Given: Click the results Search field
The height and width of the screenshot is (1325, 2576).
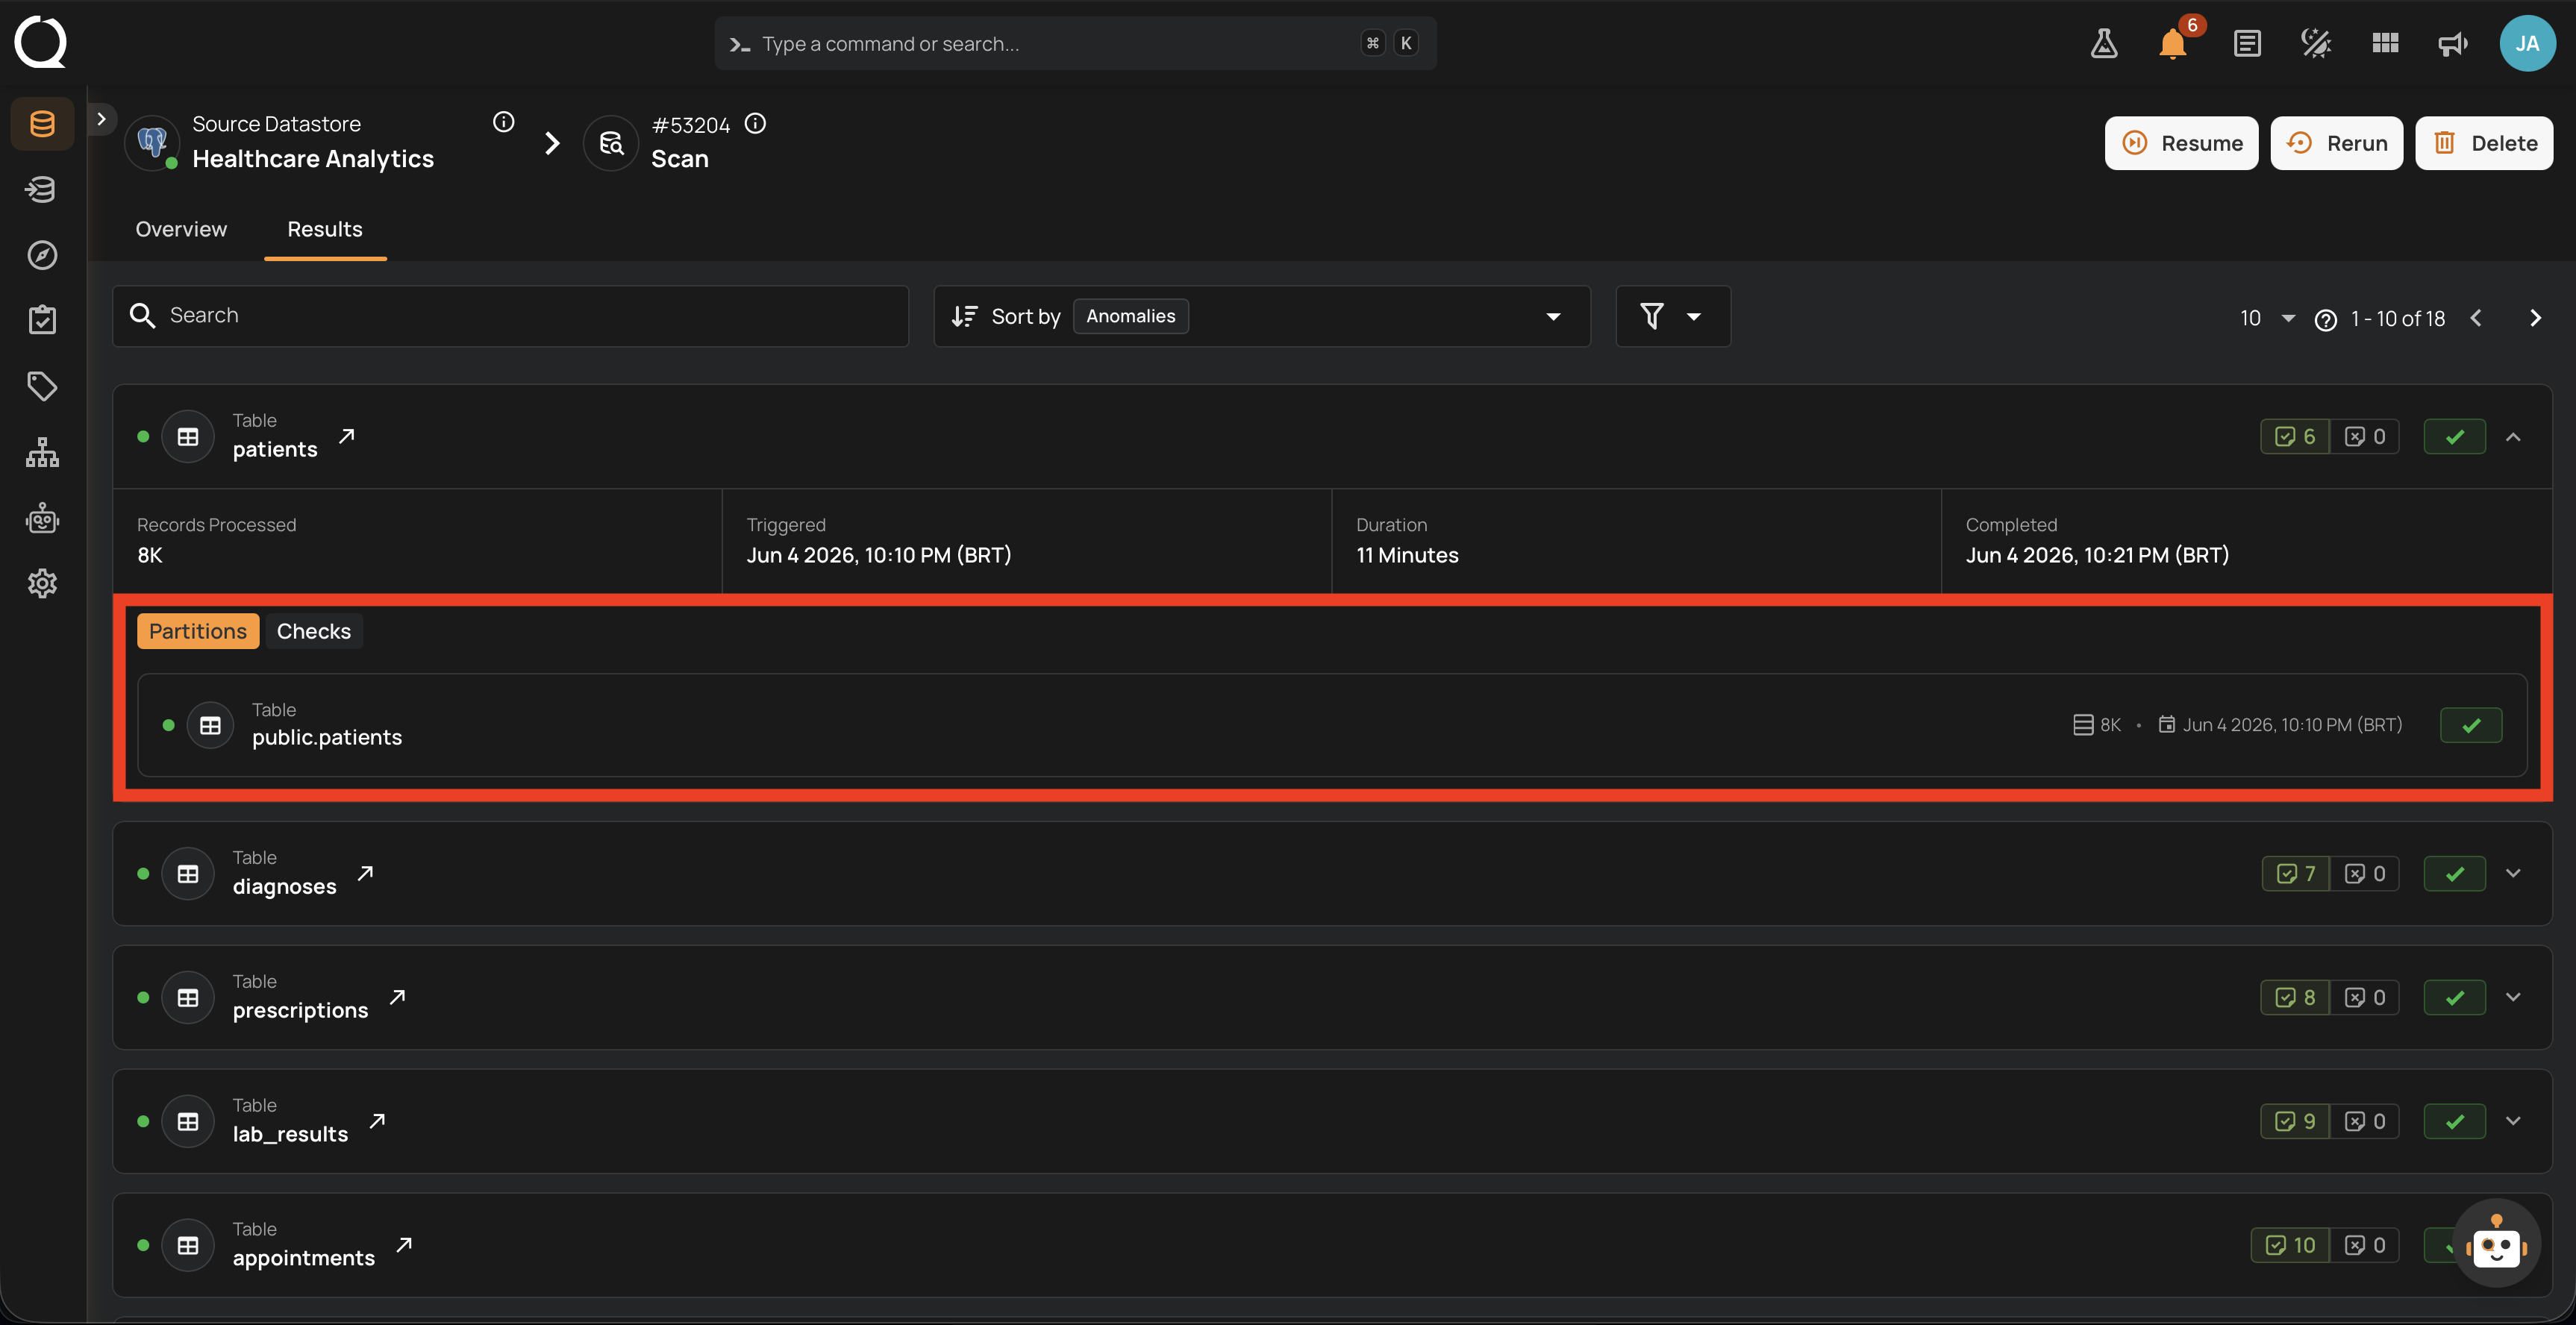Looking at the screenshot, I should click(x=510, y=316).
